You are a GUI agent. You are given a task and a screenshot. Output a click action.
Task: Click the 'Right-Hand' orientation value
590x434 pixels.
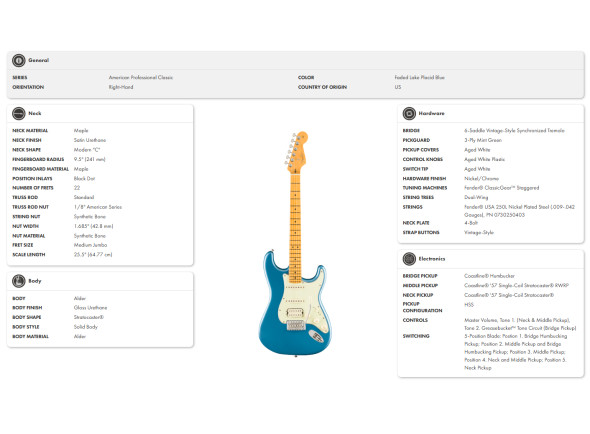(121, 87)
